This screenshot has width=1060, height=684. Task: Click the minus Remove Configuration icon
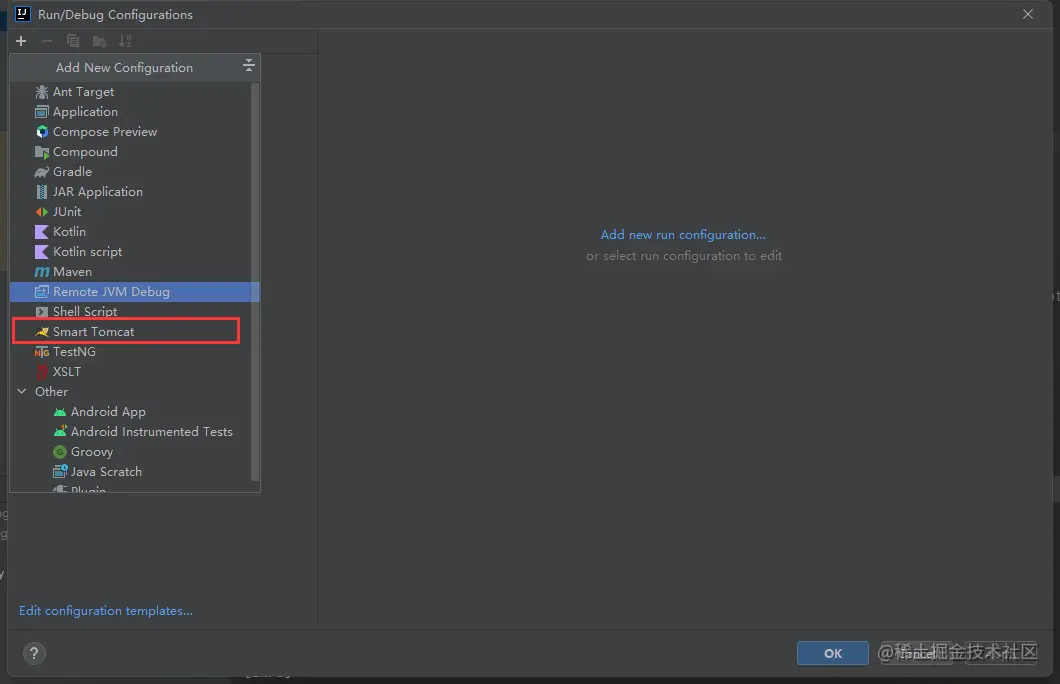pos(47,41)
